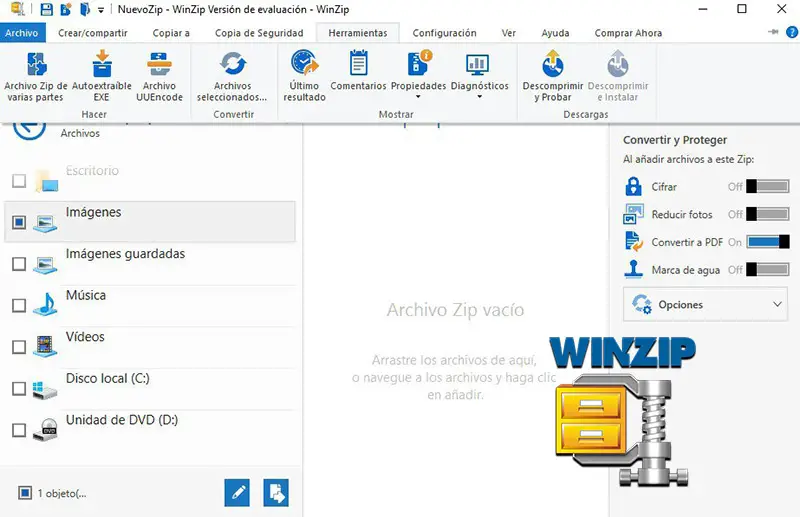Open Comentarios tool
Image resolution: width=800 pixels, height=517 pixels.
pyautogui.click(x=358, y=71)
